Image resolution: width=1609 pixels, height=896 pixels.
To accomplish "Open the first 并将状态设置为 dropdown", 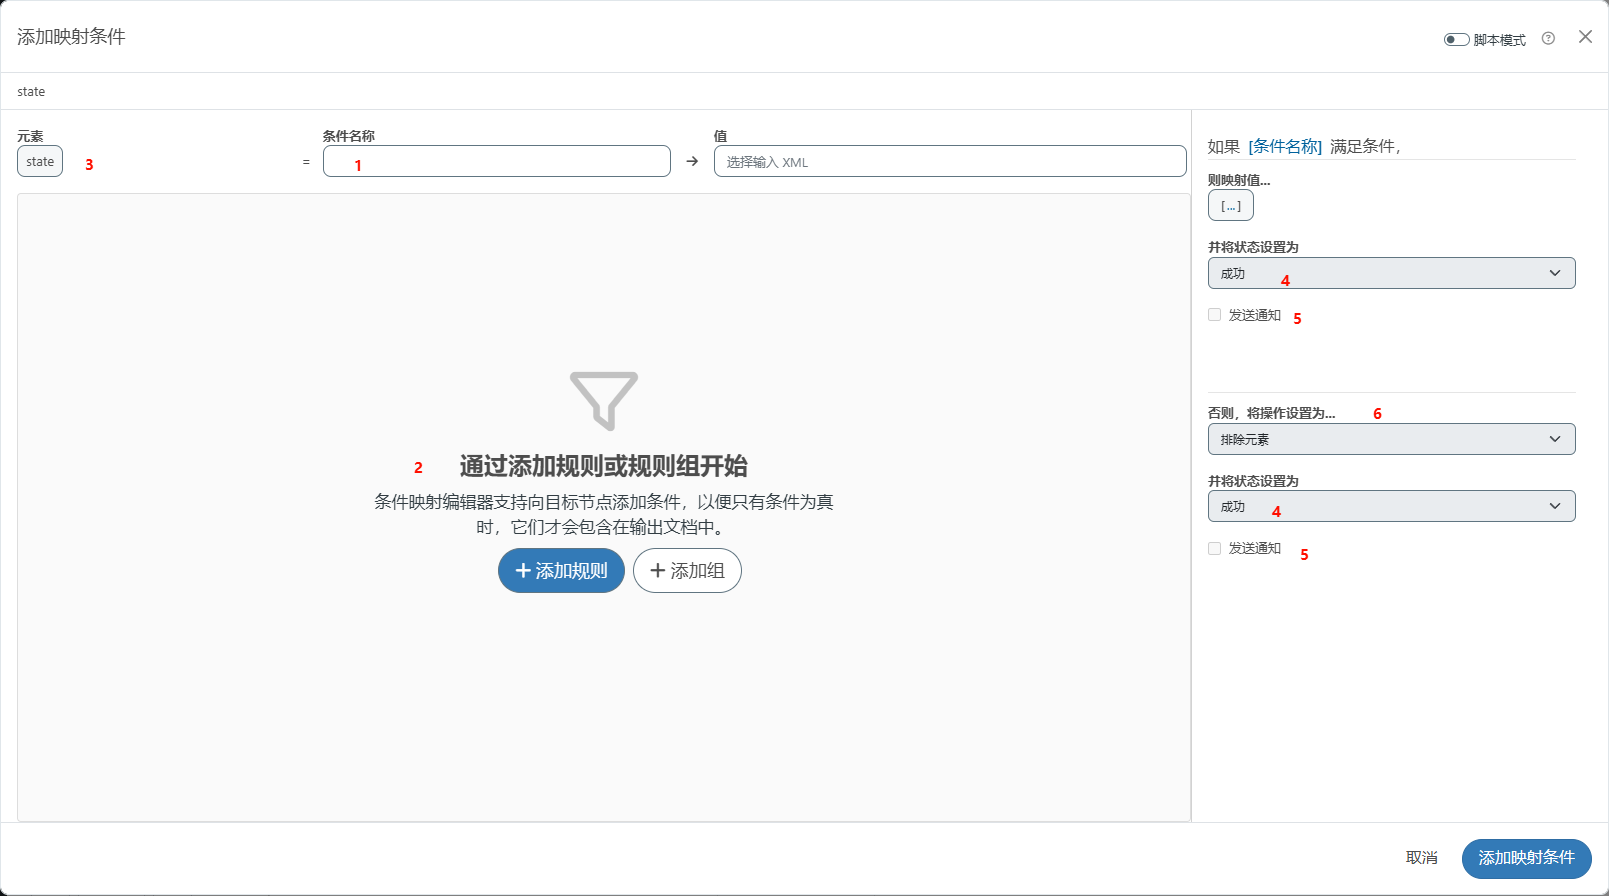I will (x=1391, y=273).
